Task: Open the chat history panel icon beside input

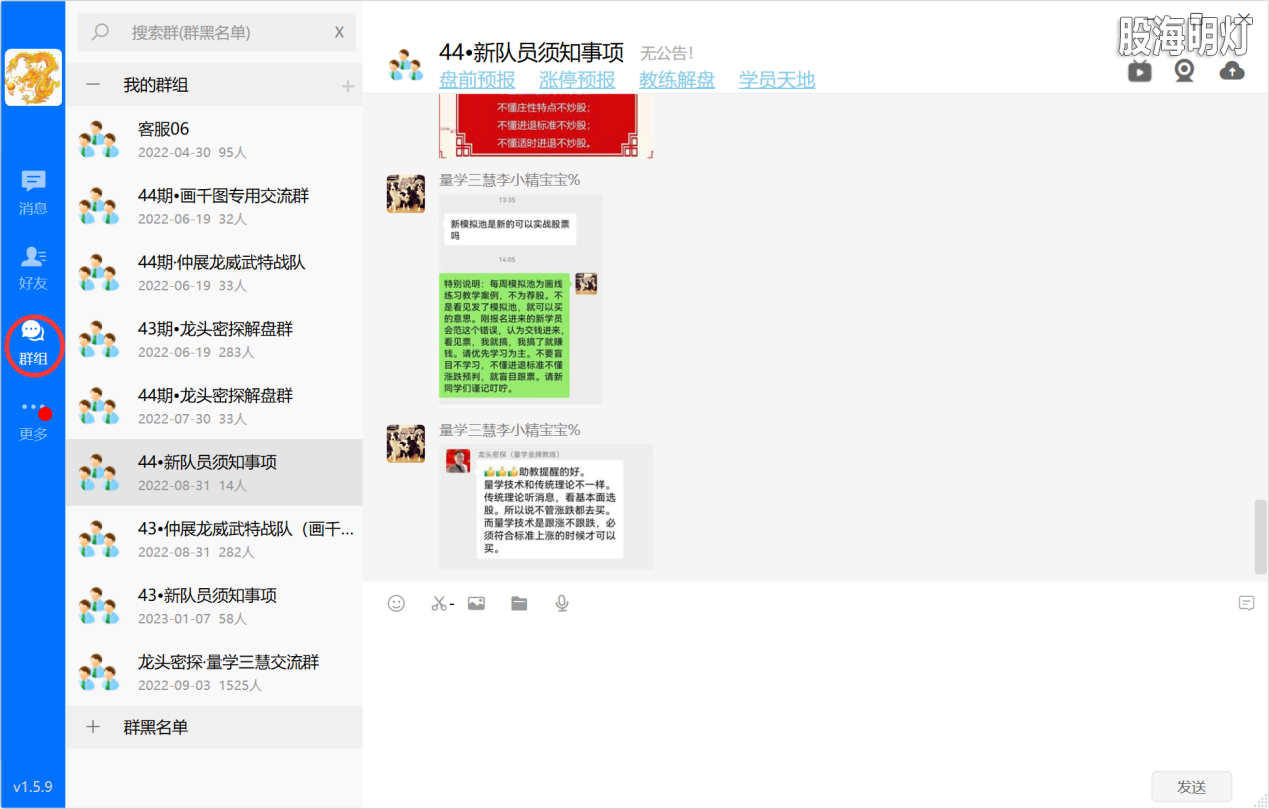Action: coord(1246,603)
